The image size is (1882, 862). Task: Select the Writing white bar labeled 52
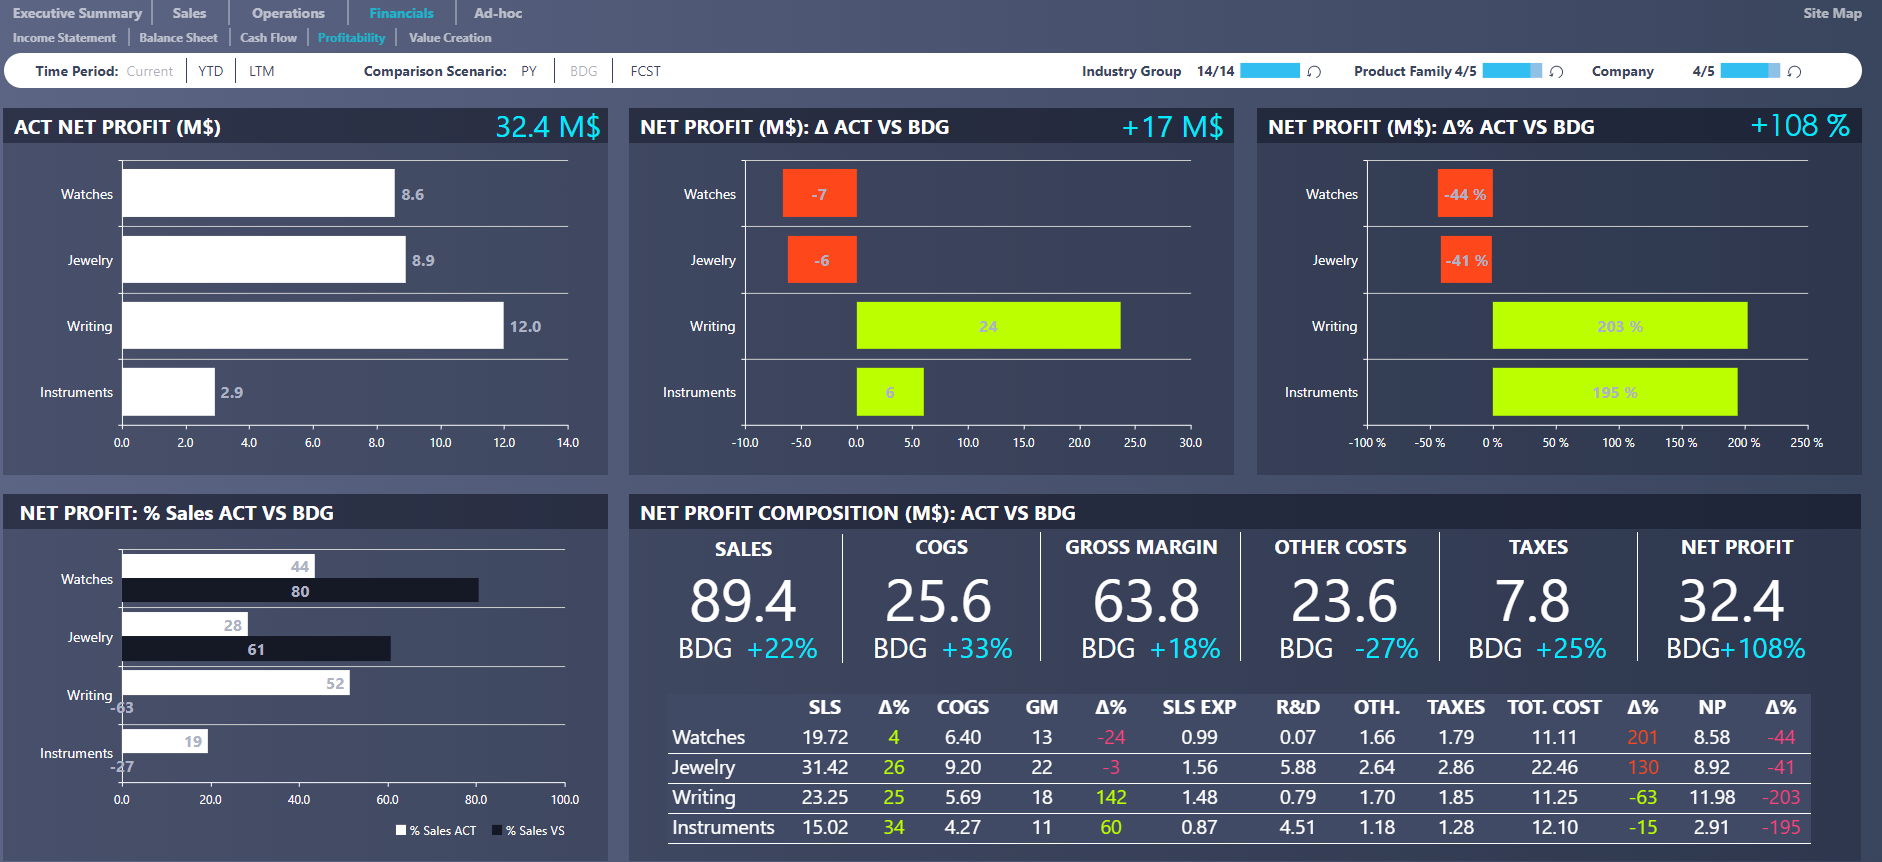click(x=236, y=682)
